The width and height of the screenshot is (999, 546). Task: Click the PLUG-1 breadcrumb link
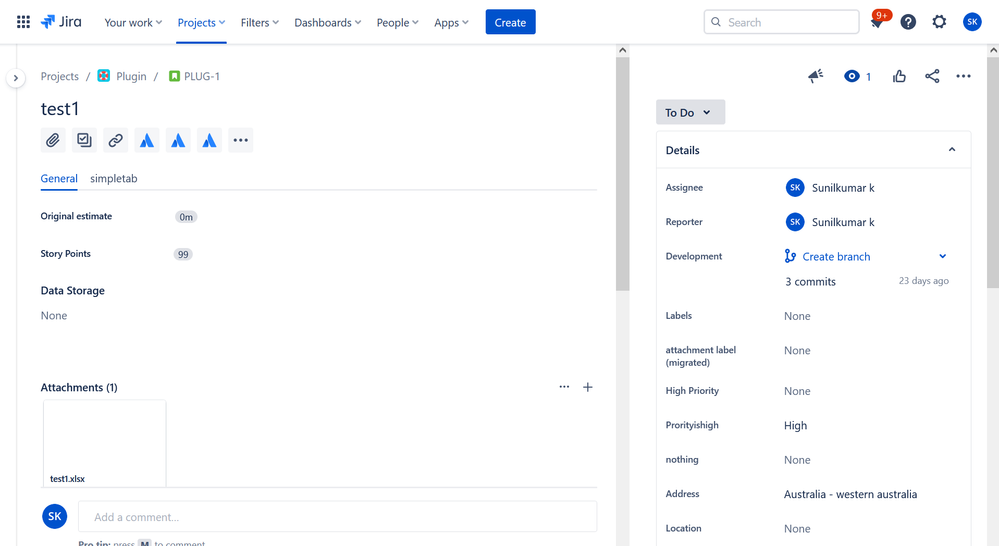coord(202,76)
